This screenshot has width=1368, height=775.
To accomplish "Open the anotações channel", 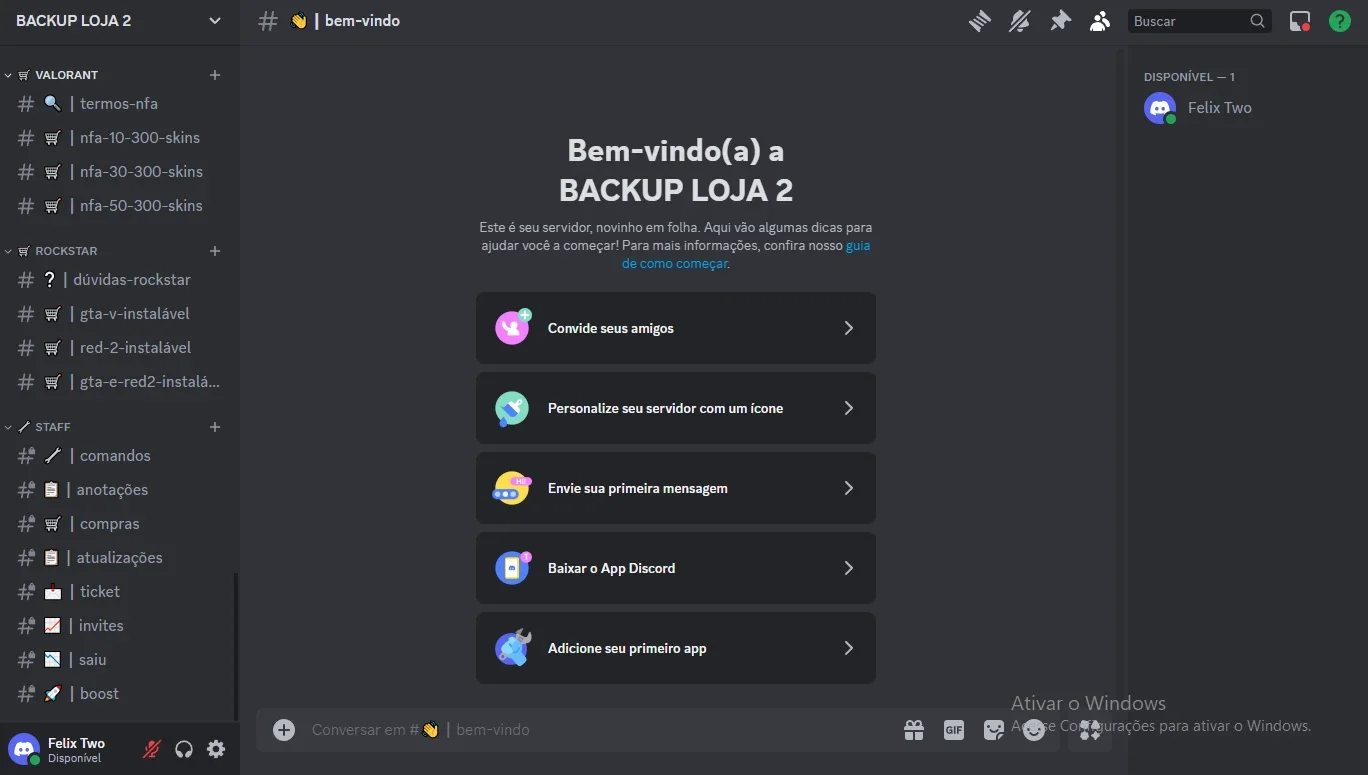I will point(120,490).
